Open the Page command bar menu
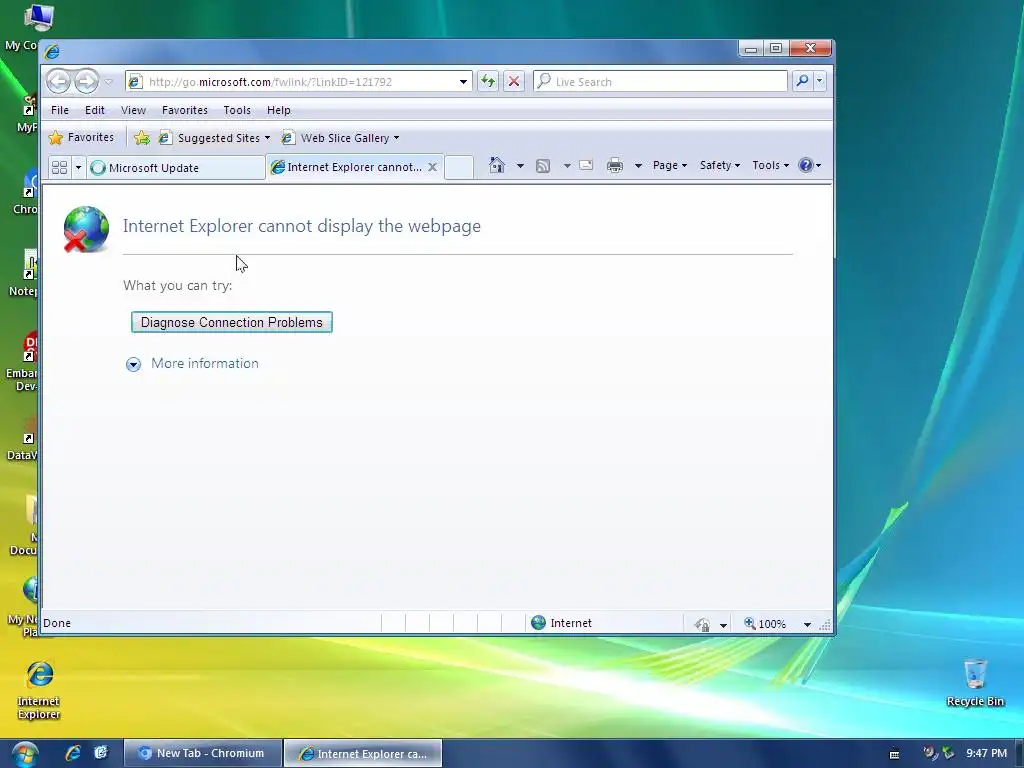The height and width of the screenshot is (768, 1024). coord(670,165)
